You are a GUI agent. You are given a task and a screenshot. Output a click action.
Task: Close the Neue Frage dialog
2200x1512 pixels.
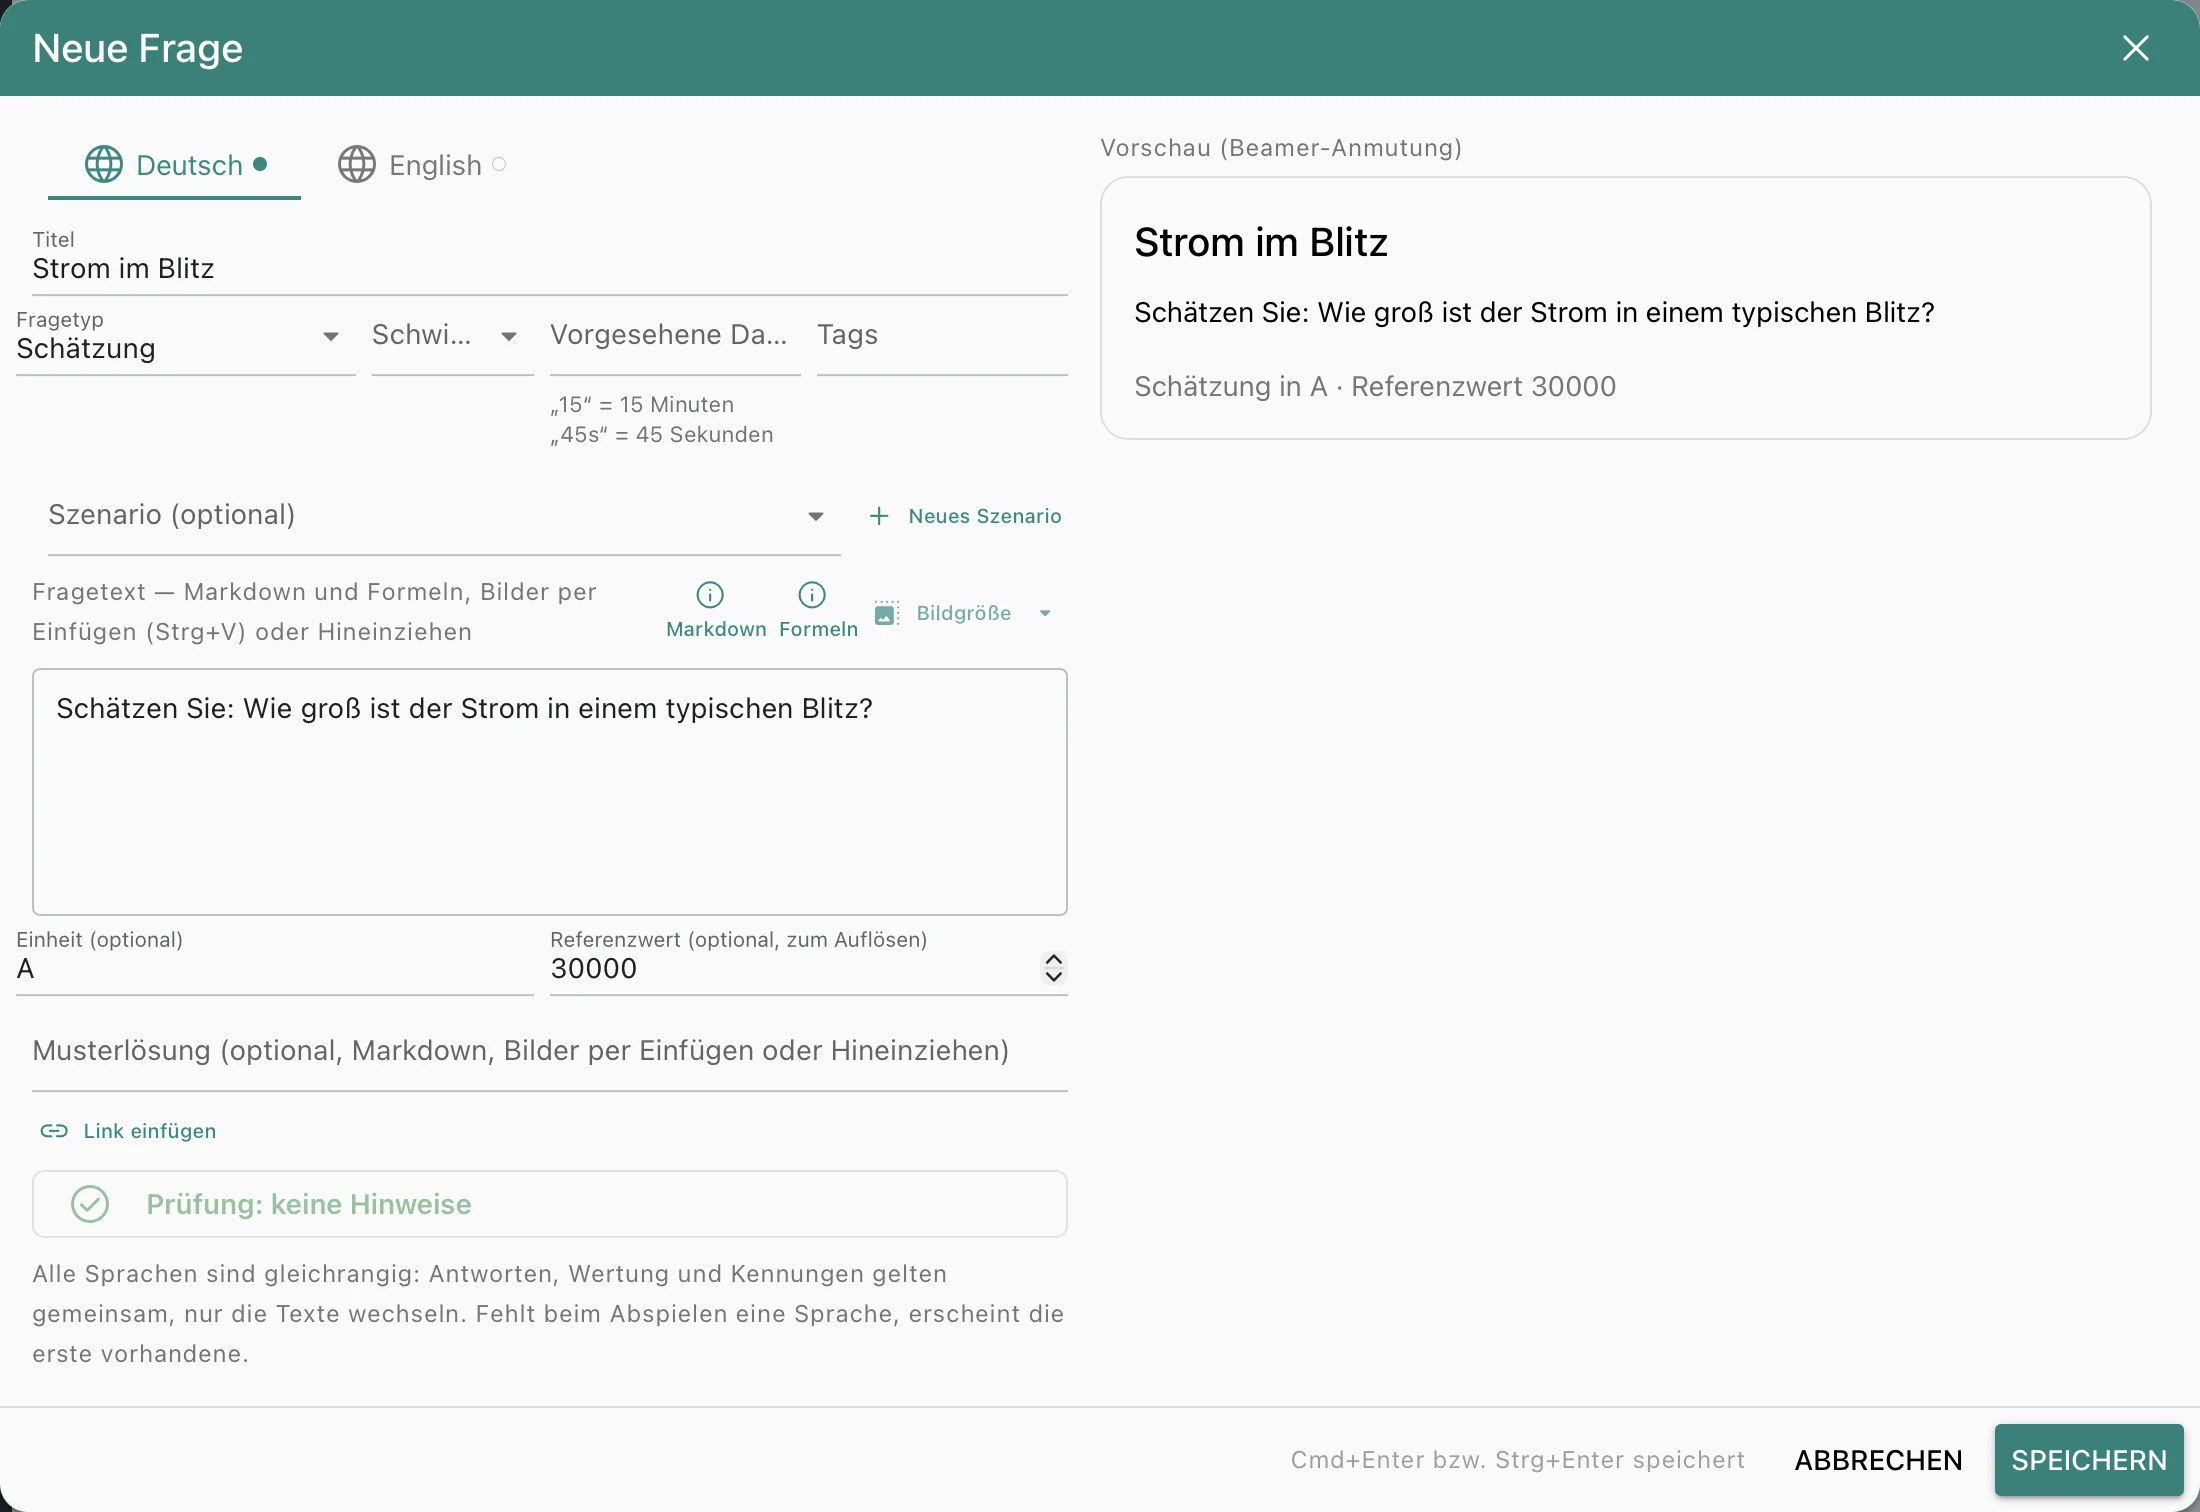(2136, 48)
